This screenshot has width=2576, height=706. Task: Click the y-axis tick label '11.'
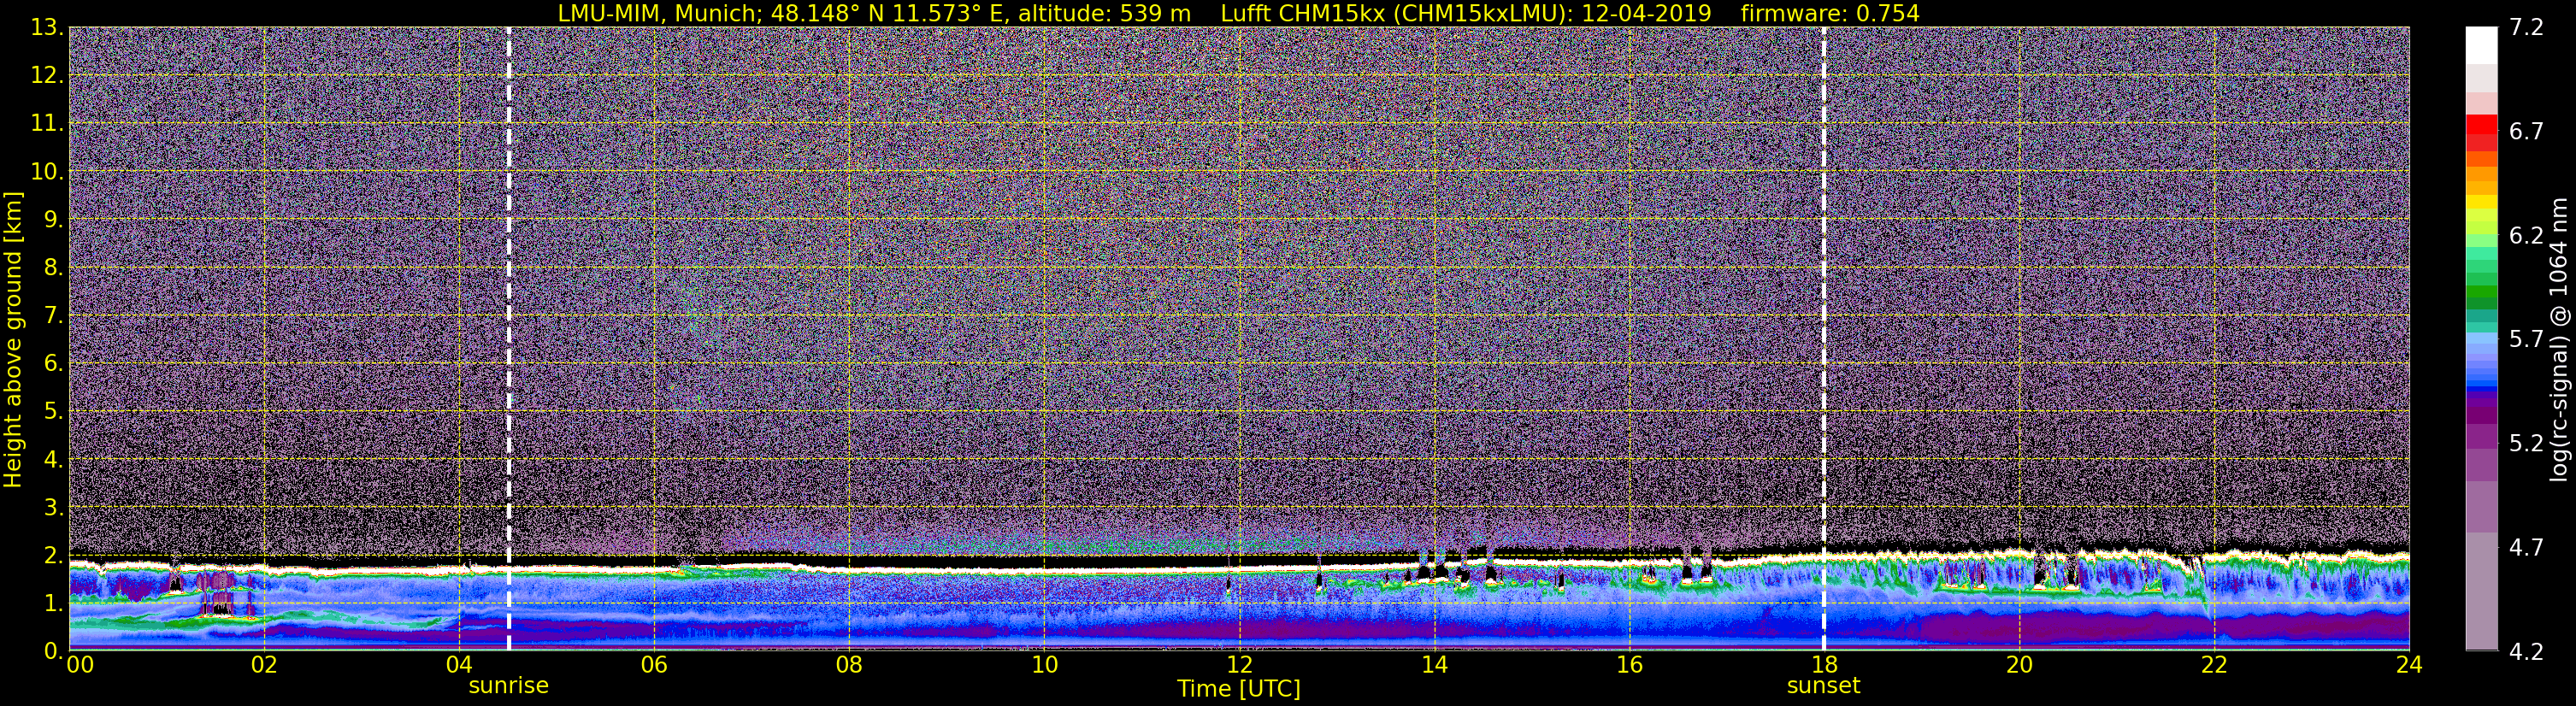46,123
